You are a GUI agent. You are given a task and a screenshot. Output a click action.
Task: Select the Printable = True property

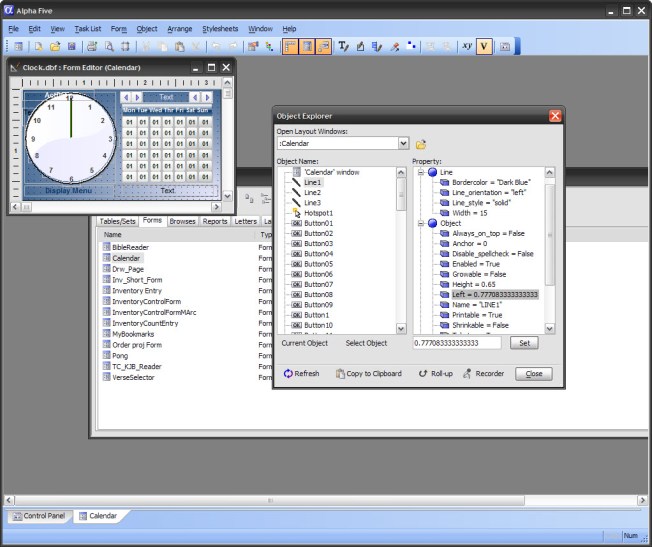click(x=477, y=315)
